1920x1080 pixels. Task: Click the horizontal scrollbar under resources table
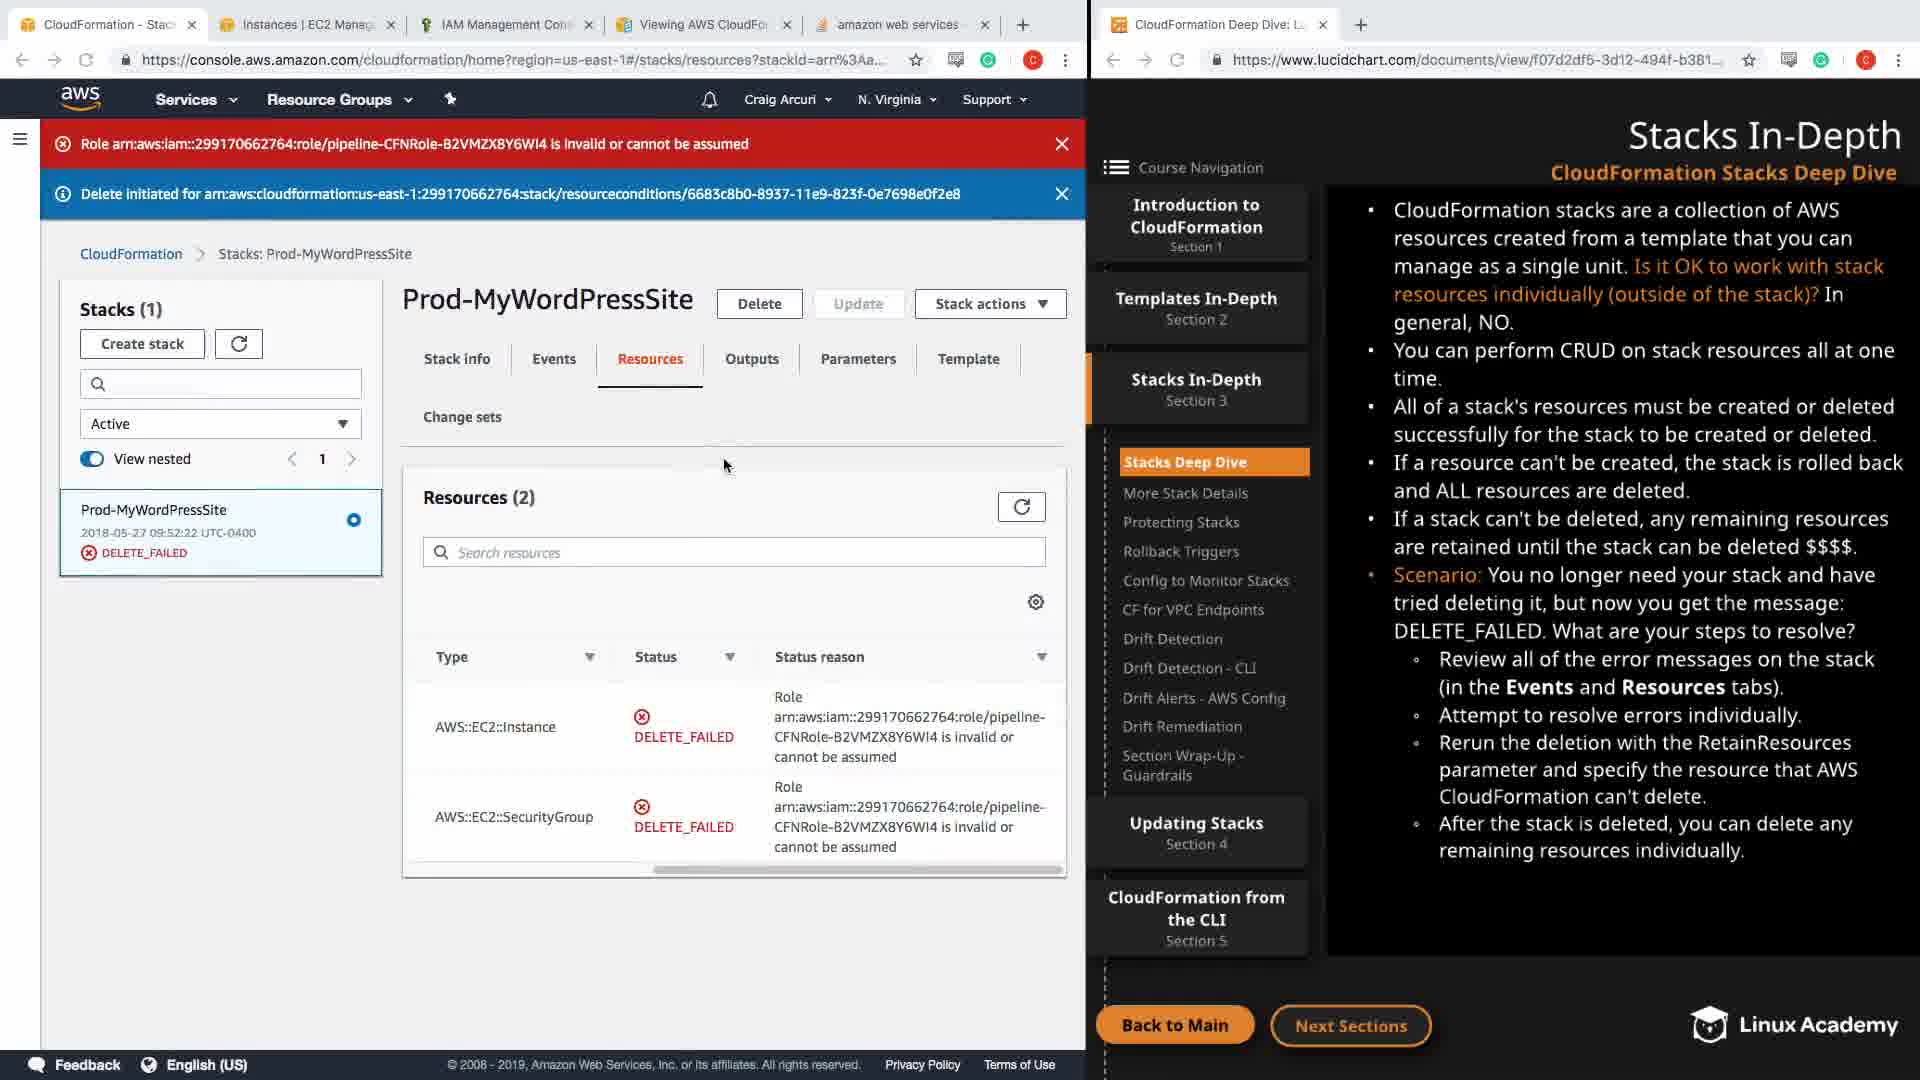(857, 870)
